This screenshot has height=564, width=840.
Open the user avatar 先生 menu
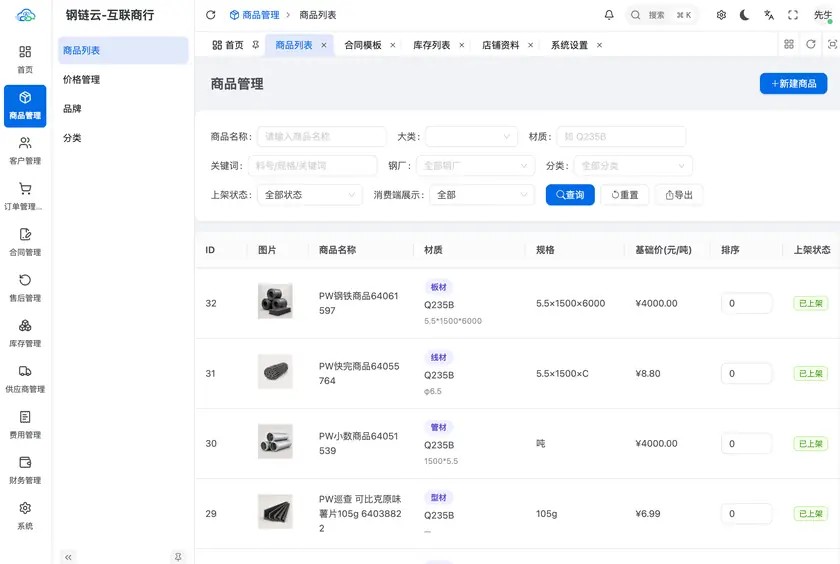click(823, 15)
